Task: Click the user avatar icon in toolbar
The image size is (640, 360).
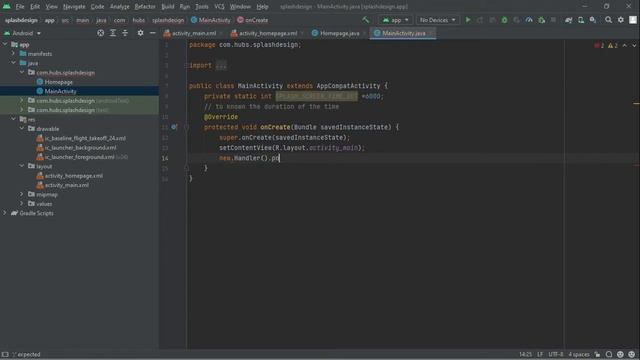Action: pos(633,20)
